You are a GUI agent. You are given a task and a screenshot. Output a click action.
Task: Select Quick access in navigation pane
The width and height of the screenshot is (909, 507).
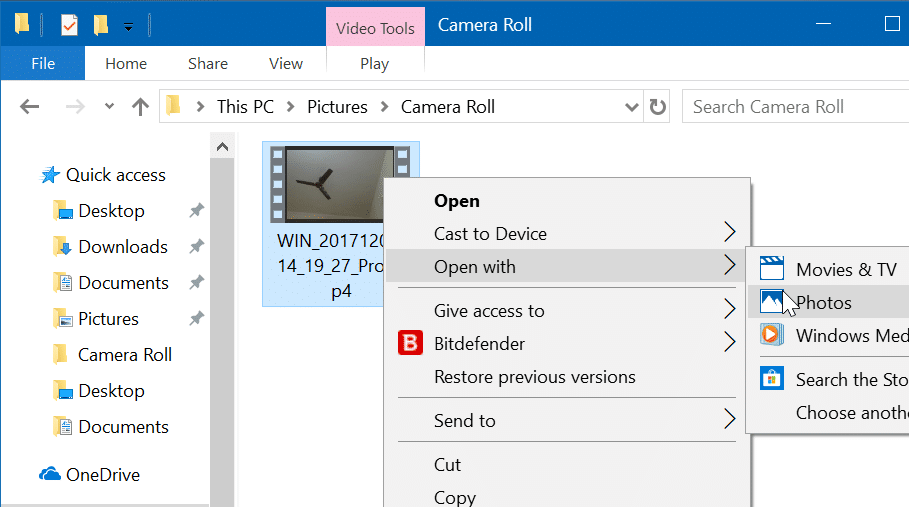pyautogui.click(x=115, y=174)
